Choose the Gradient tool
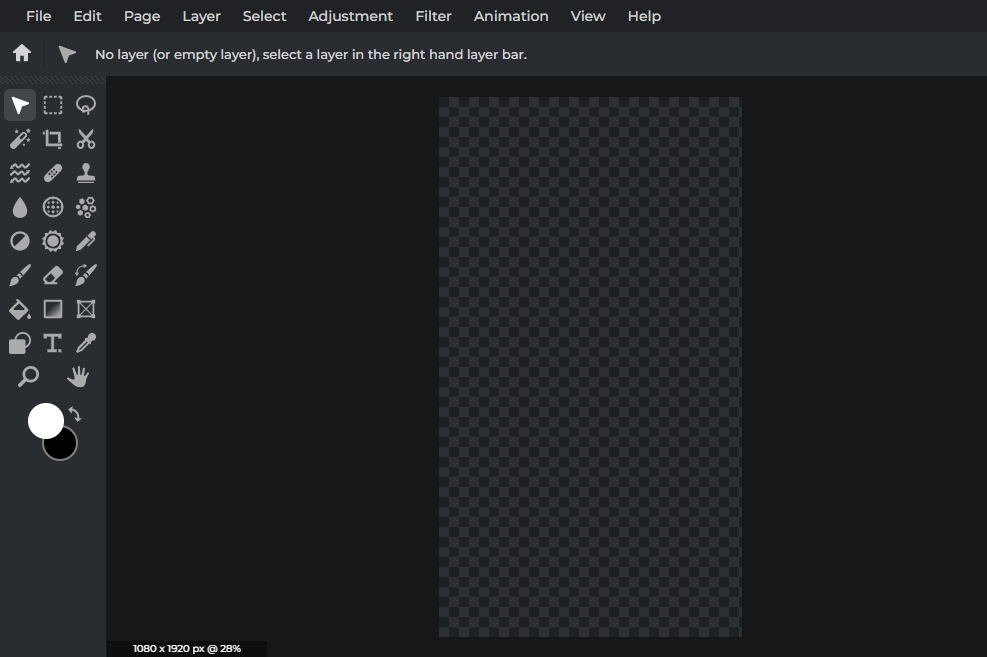 [53, 309]
